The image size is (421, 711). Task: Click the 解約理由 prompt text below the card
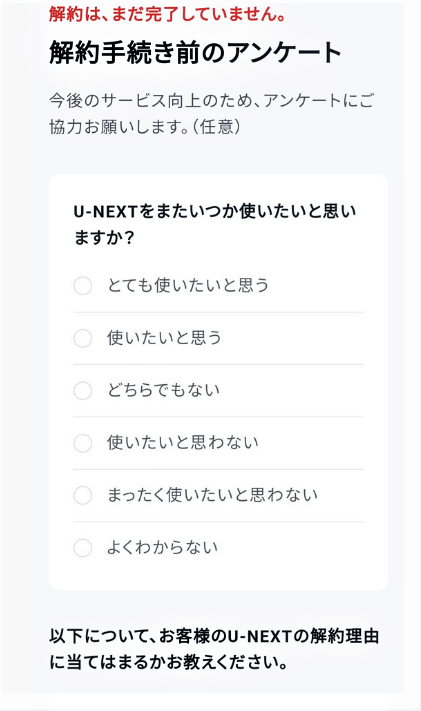pos(214,649)
